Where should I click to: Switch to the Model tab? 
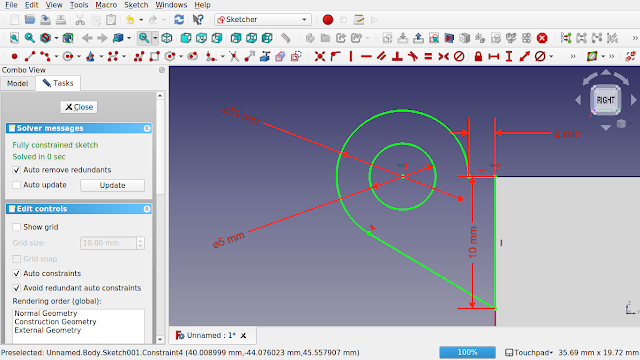point(18,83)
